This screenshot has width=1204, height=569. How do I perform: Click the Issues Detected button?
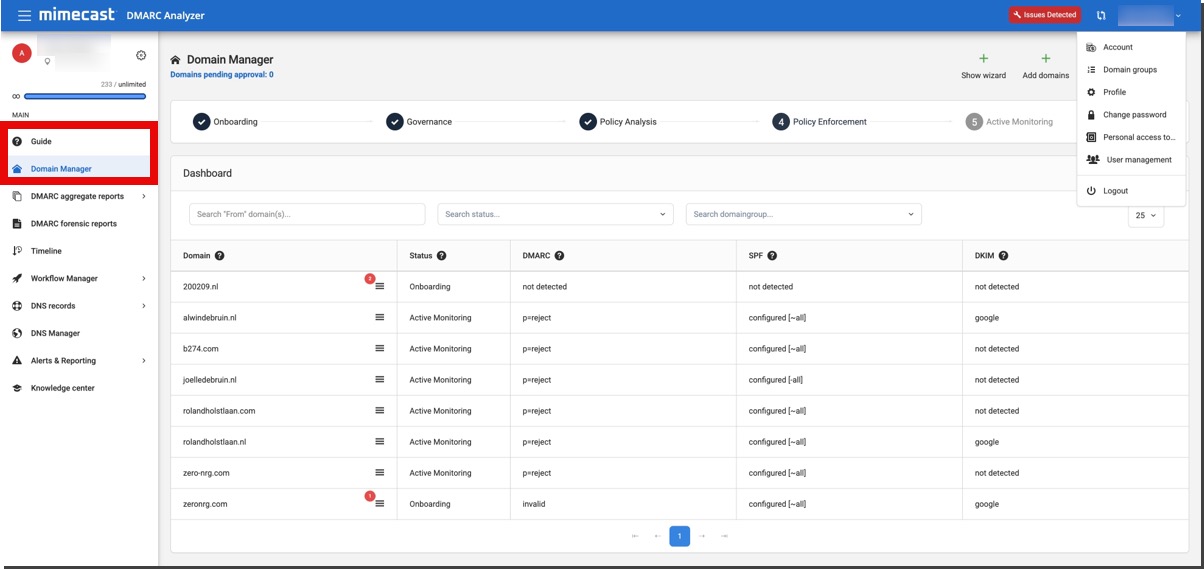[x=1045, y=15]
